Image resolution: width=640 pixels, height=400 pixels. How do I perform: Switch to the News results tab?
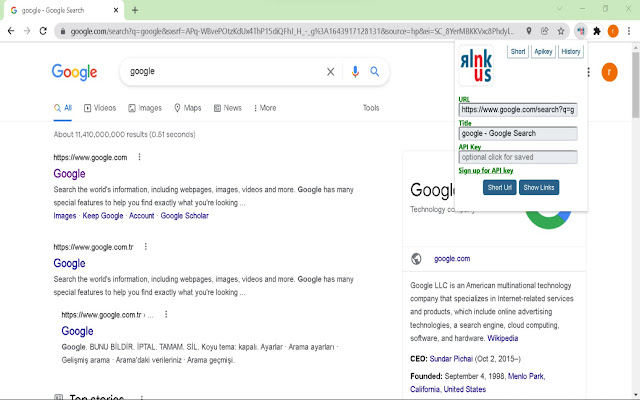coord(228,108)
